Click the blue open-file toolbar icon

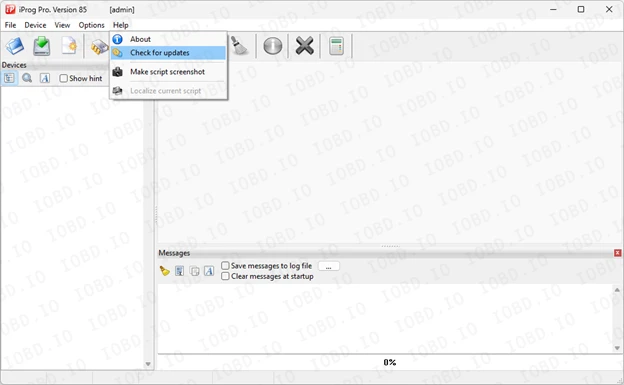(15, 46)
